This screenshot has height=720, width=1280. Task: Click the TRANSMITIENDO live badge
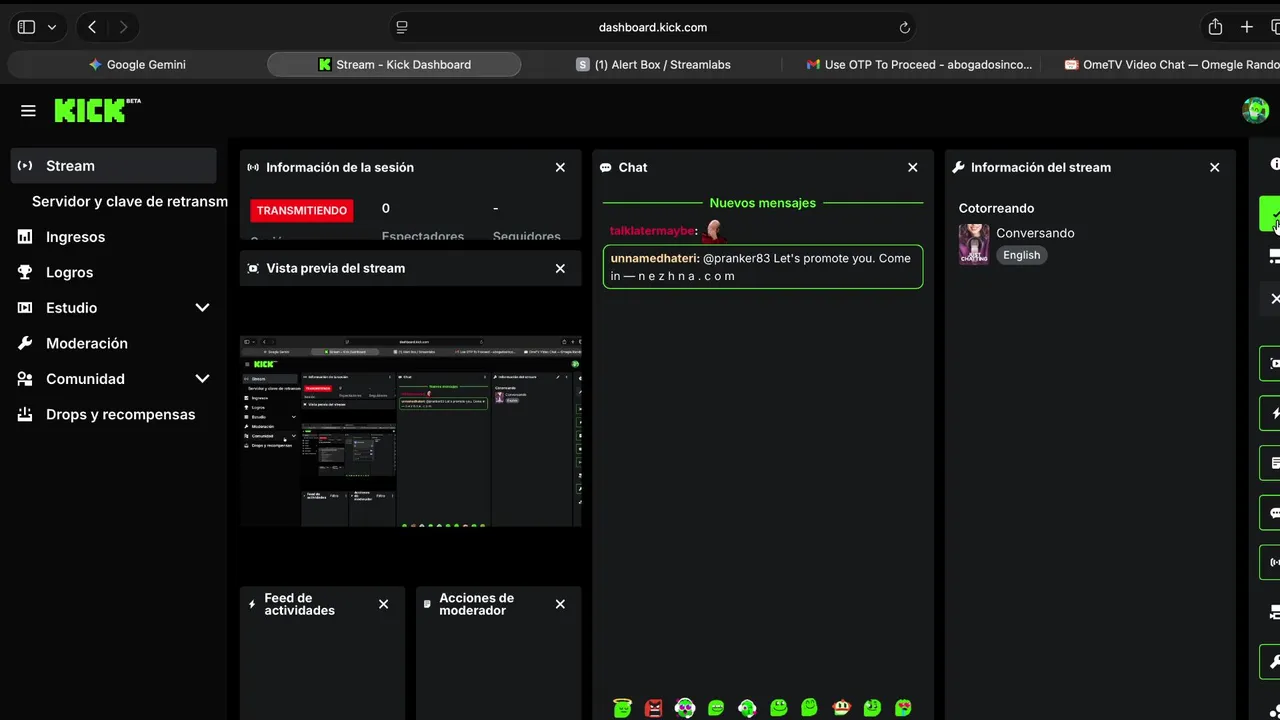(x=301, y=211)
